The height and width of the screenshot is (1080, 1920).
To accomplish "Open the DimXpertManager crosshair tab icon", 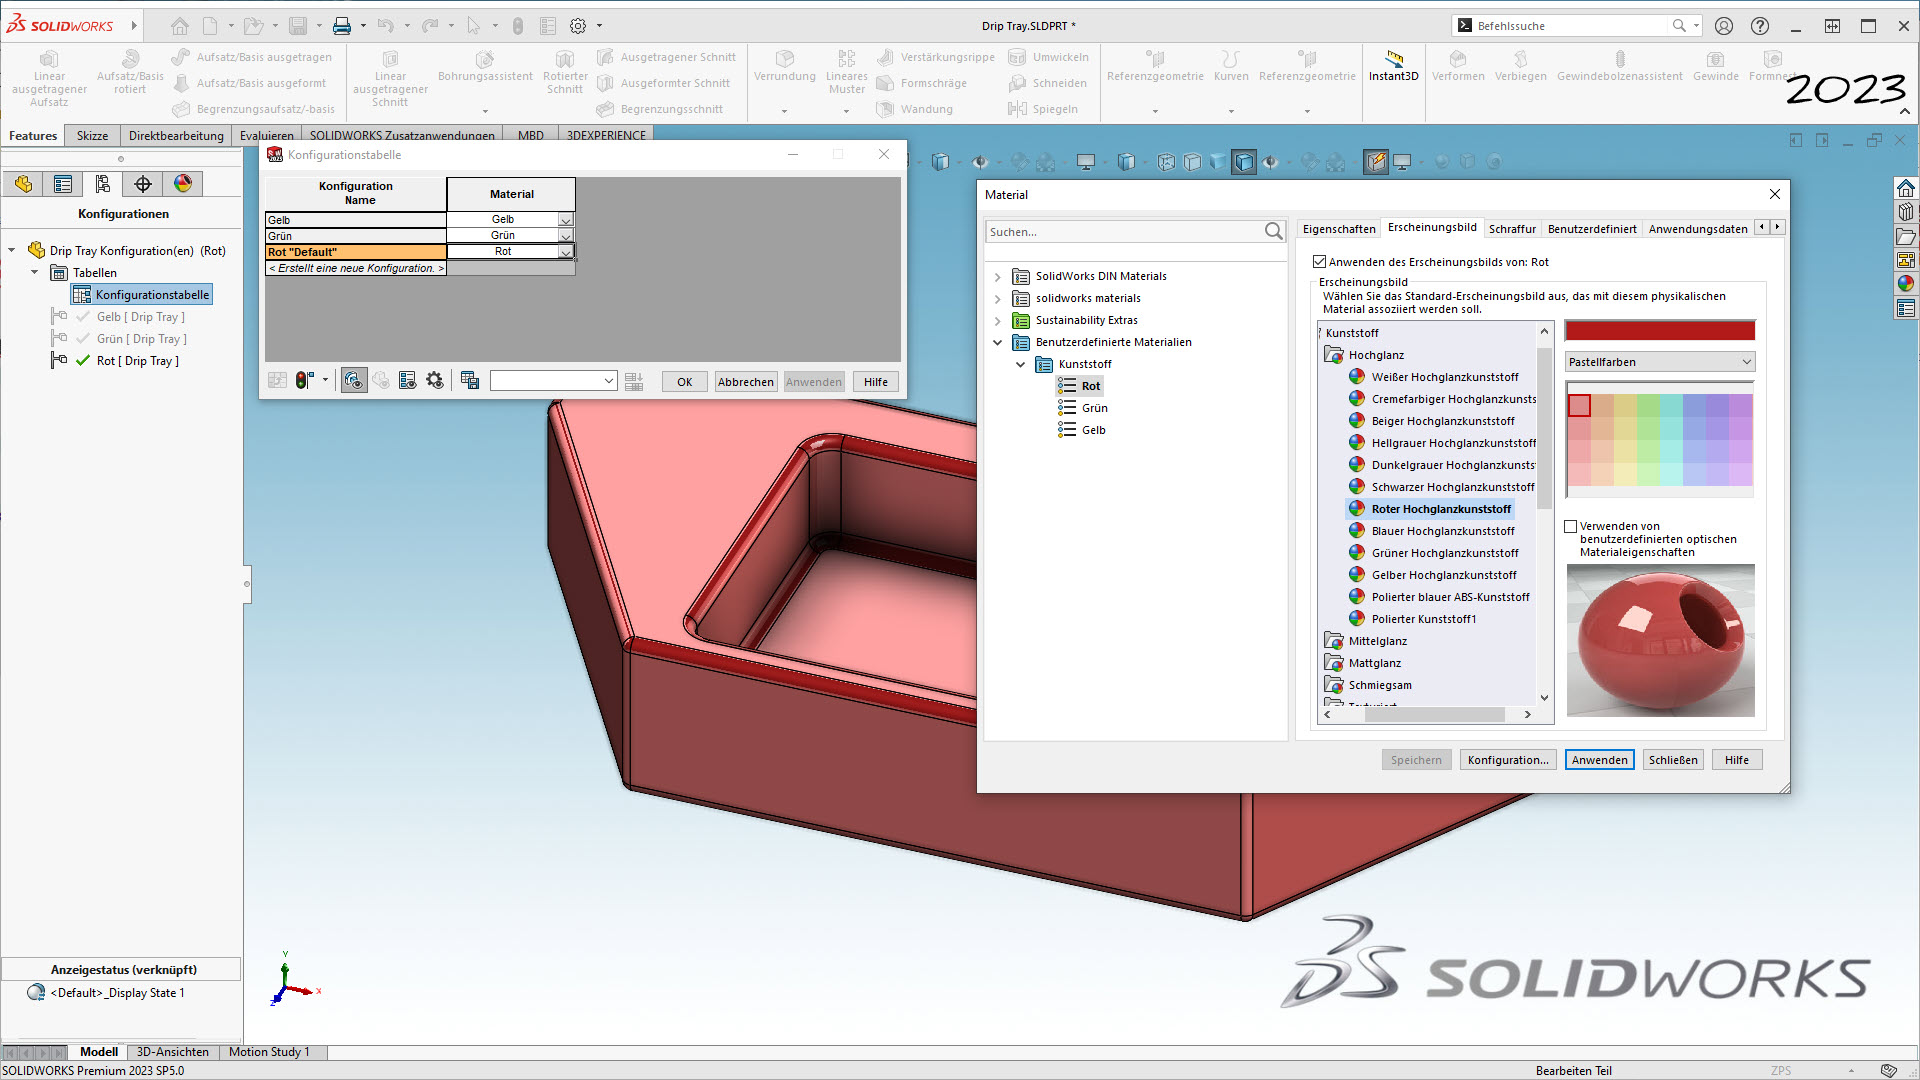I will pyautogui.click(x=143, y=184).
